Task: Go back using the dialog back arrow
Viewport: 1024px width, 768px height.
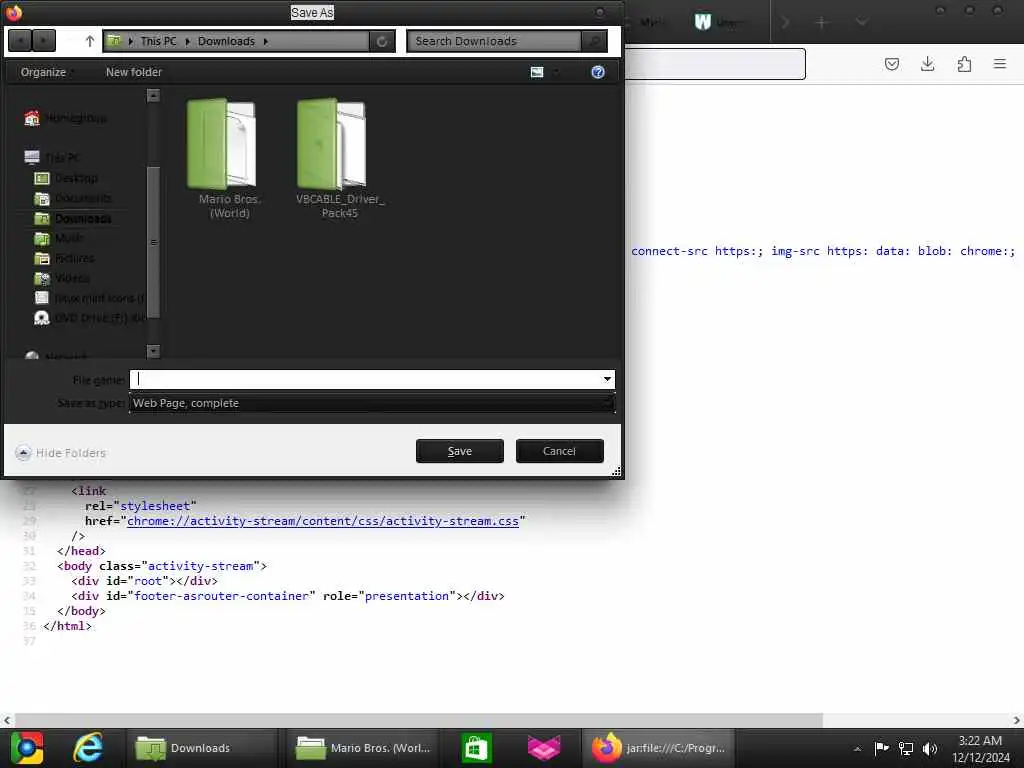Action: (21, 41)
